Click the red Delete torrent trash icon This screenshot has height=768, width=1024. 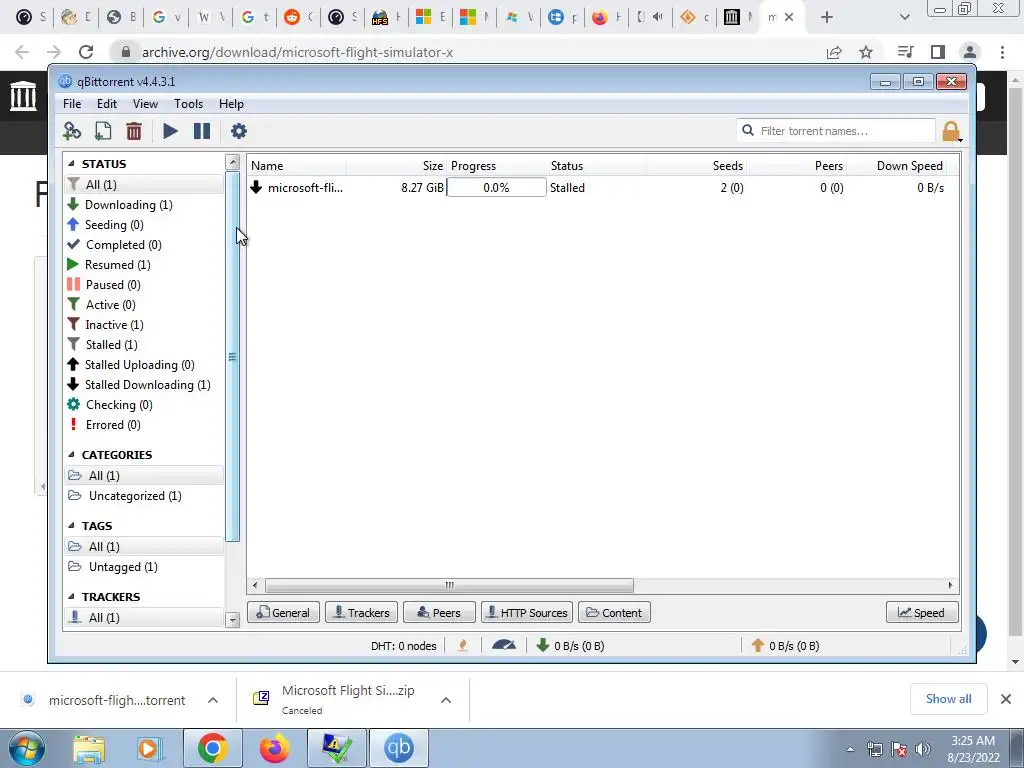(134, 131)
